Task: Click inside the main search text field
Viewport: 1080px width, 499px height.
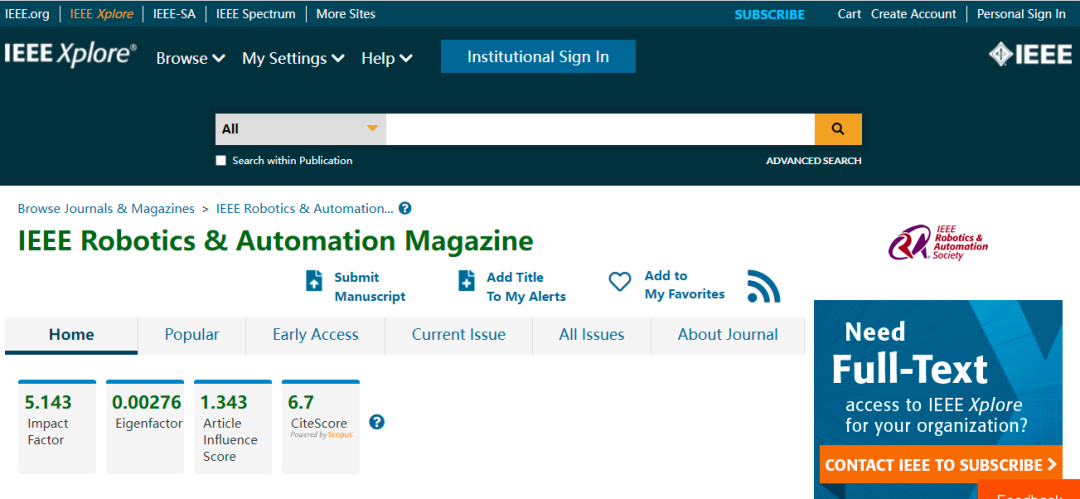Action: (600, 129)
